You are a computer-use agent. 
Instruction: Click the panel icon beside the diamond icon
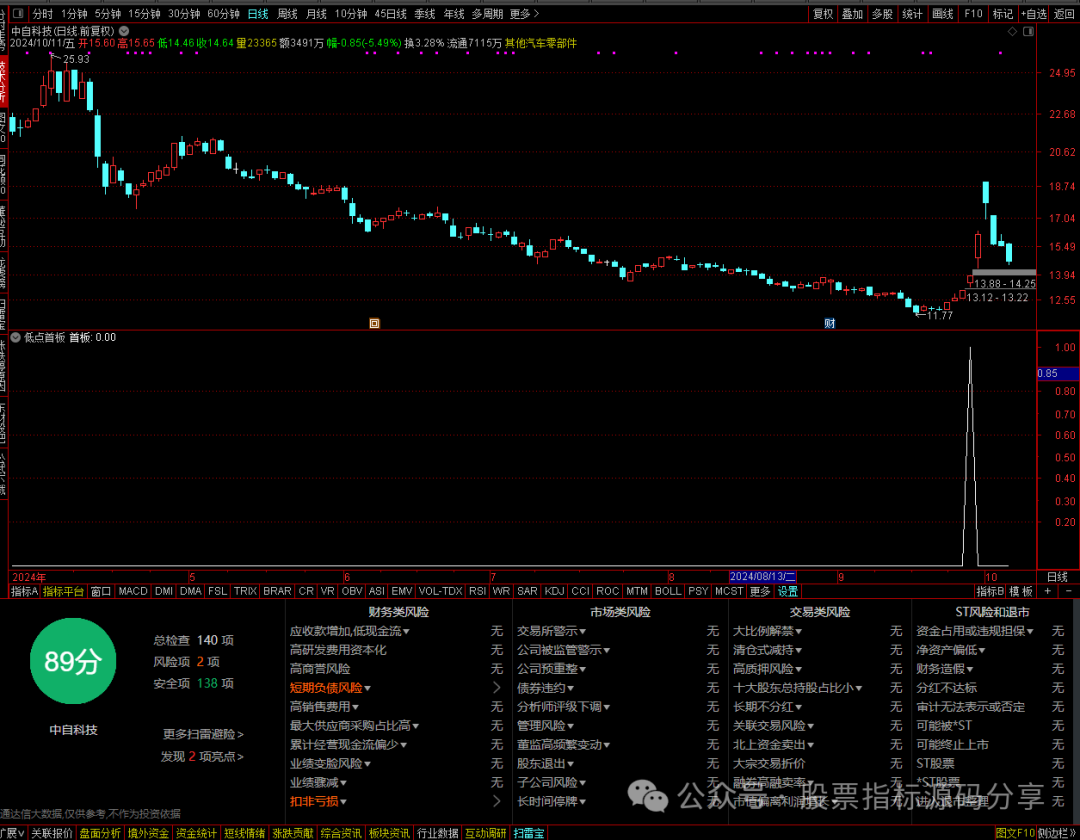pyautogui.click(x=1028, y=31)
